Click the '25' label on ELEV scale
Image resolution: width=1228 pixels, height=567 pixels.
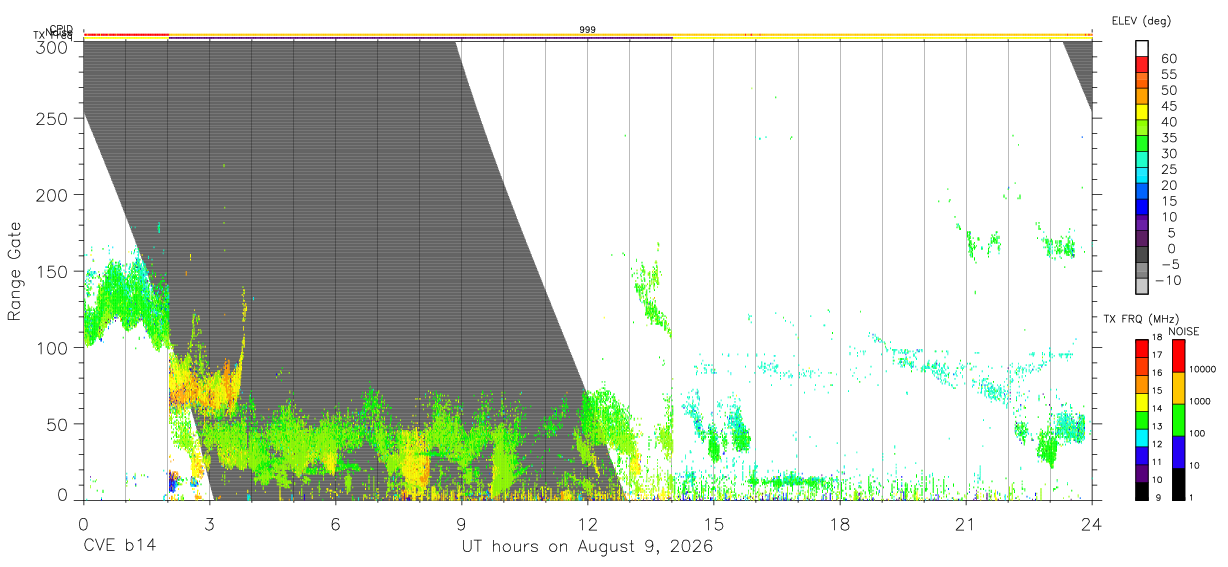click(1168, 169)
